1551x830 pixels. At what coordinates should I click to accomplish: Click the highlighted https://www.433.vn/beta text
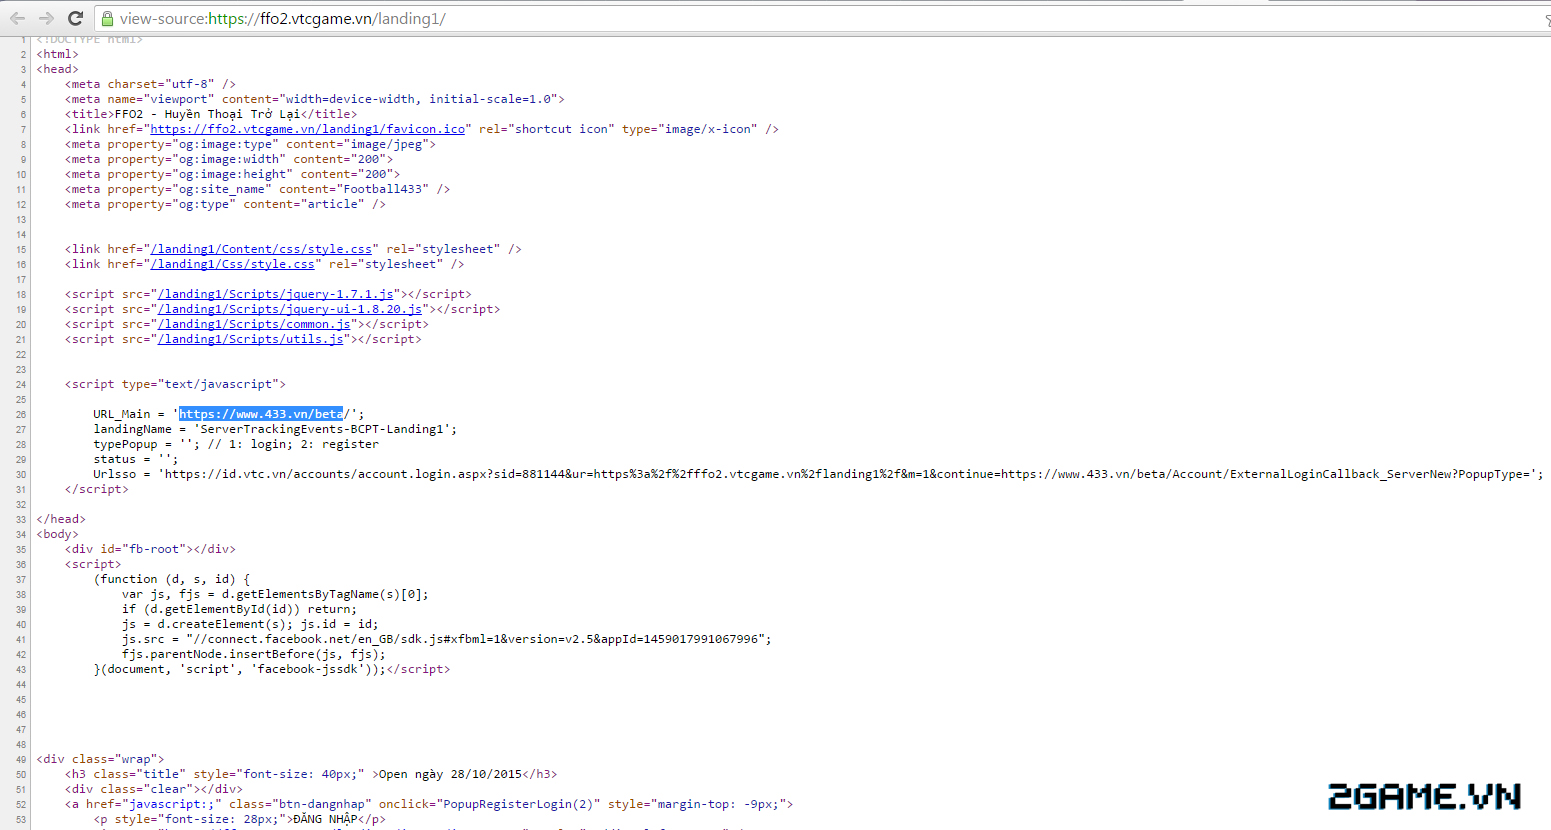(261, 414)
